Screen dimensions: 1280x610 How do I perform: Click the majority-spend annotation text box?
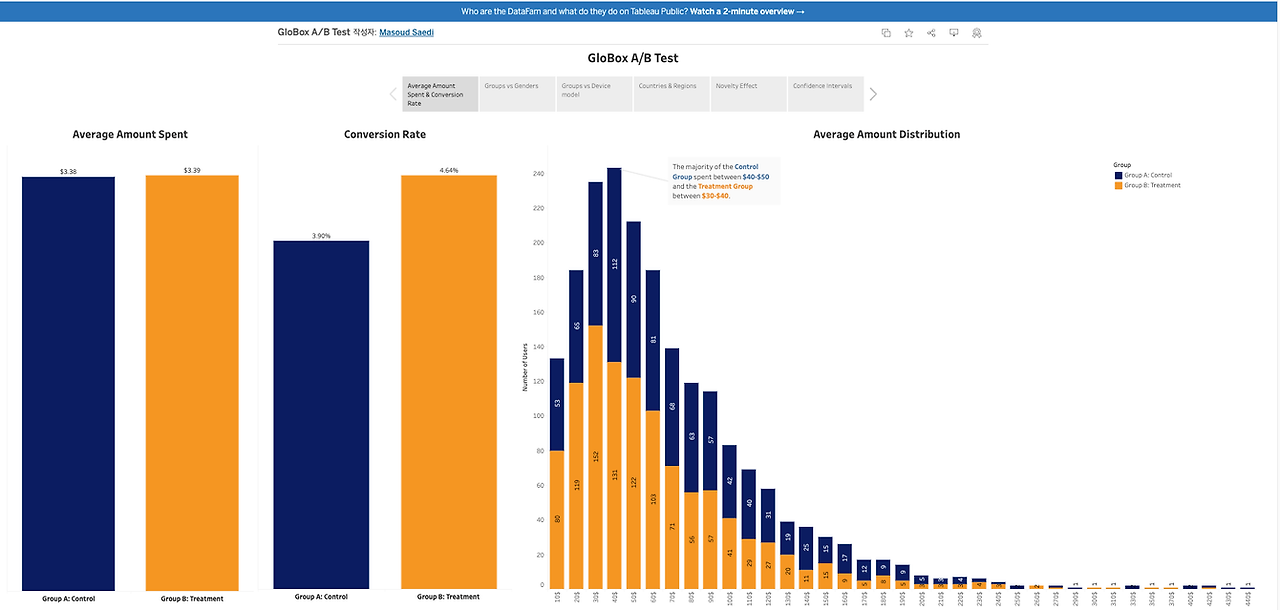click(723, 181)
